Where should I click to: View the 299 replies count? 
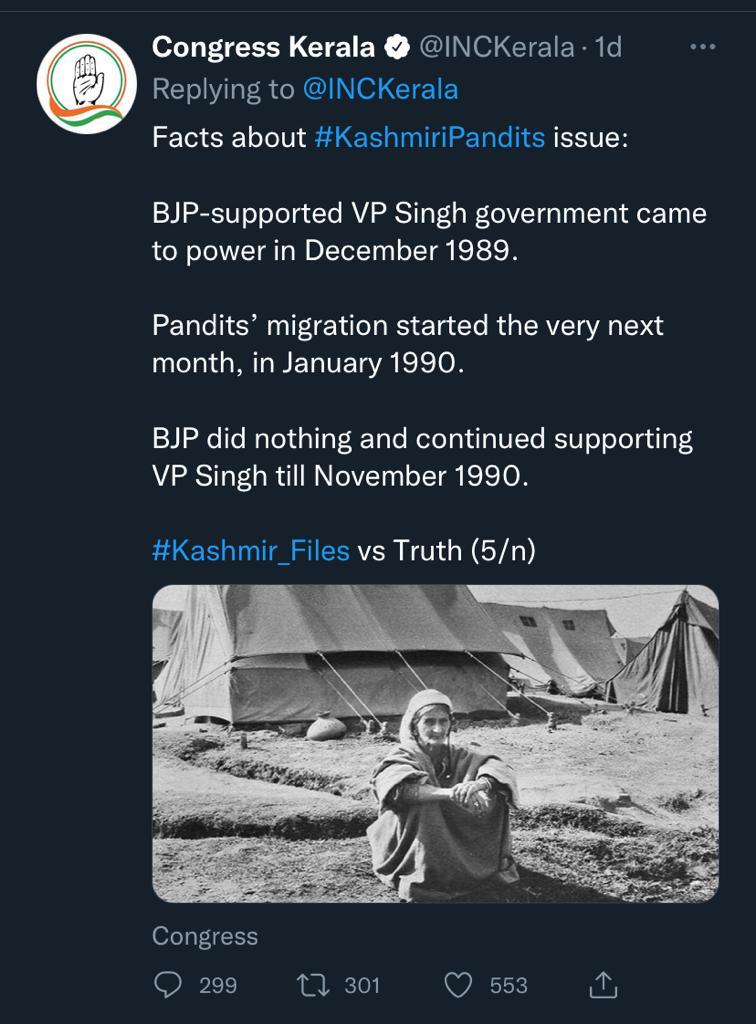[217, 986]
